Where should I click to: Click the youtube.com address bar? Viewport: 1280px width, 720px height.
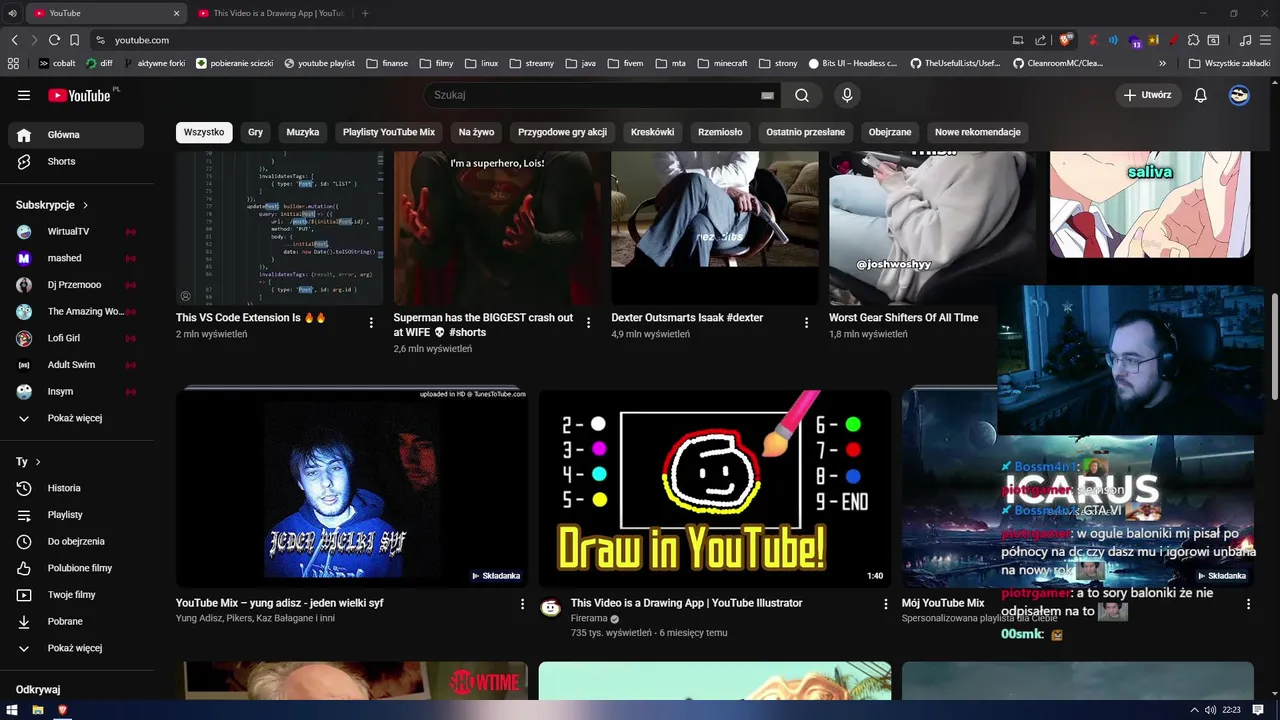point(550,40)
